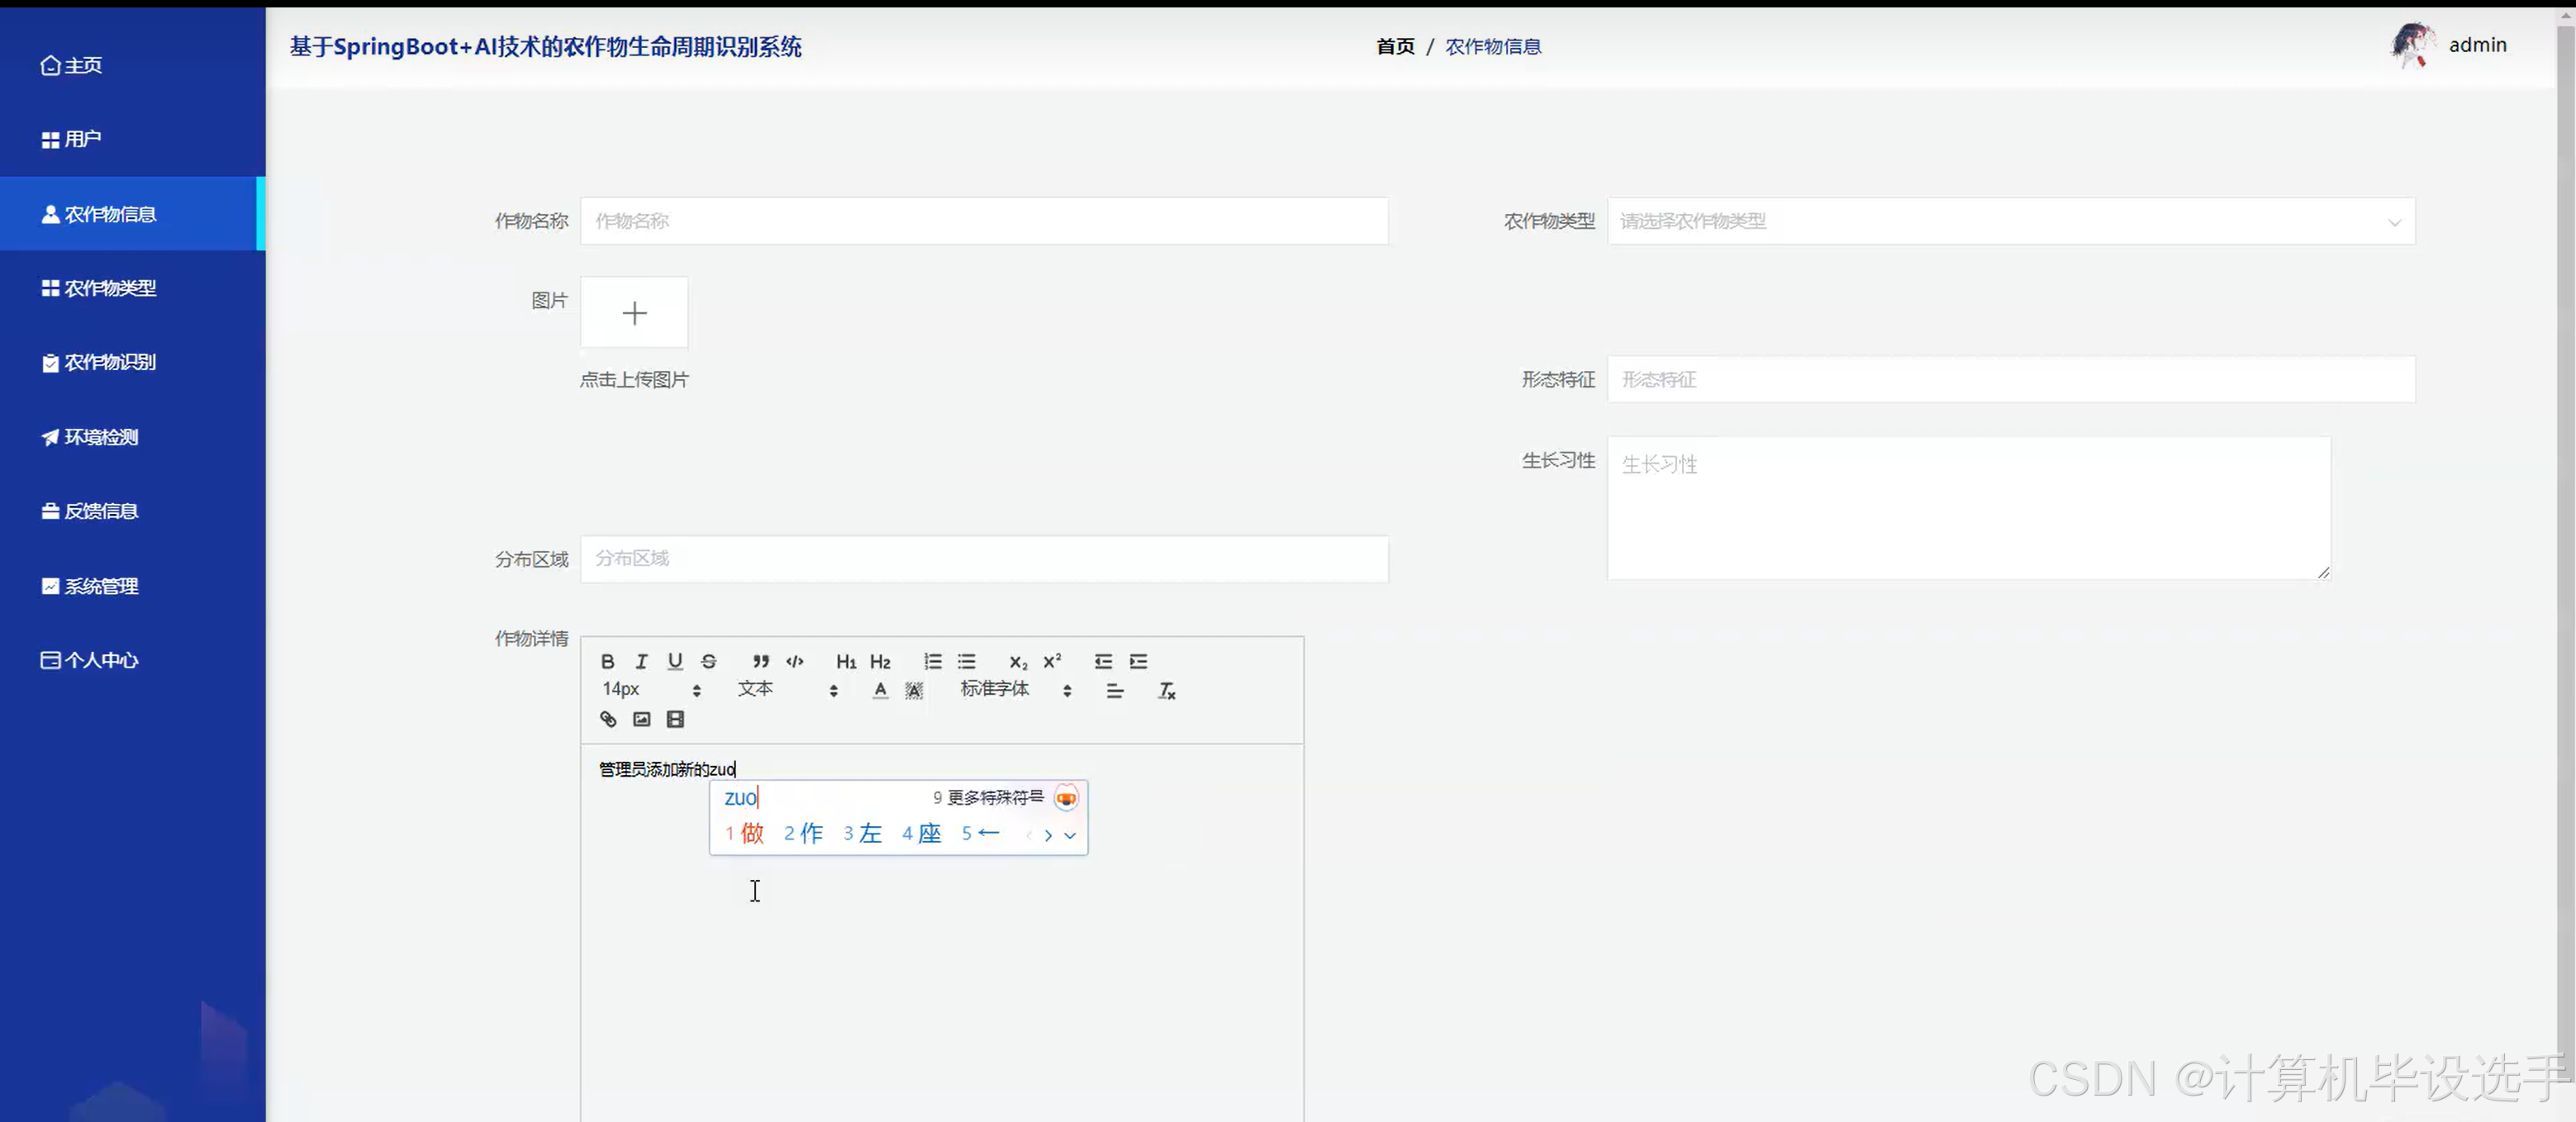Click the superscript icon
This screenshot has height=1122, width=2576.
(x=1052, y=661)
